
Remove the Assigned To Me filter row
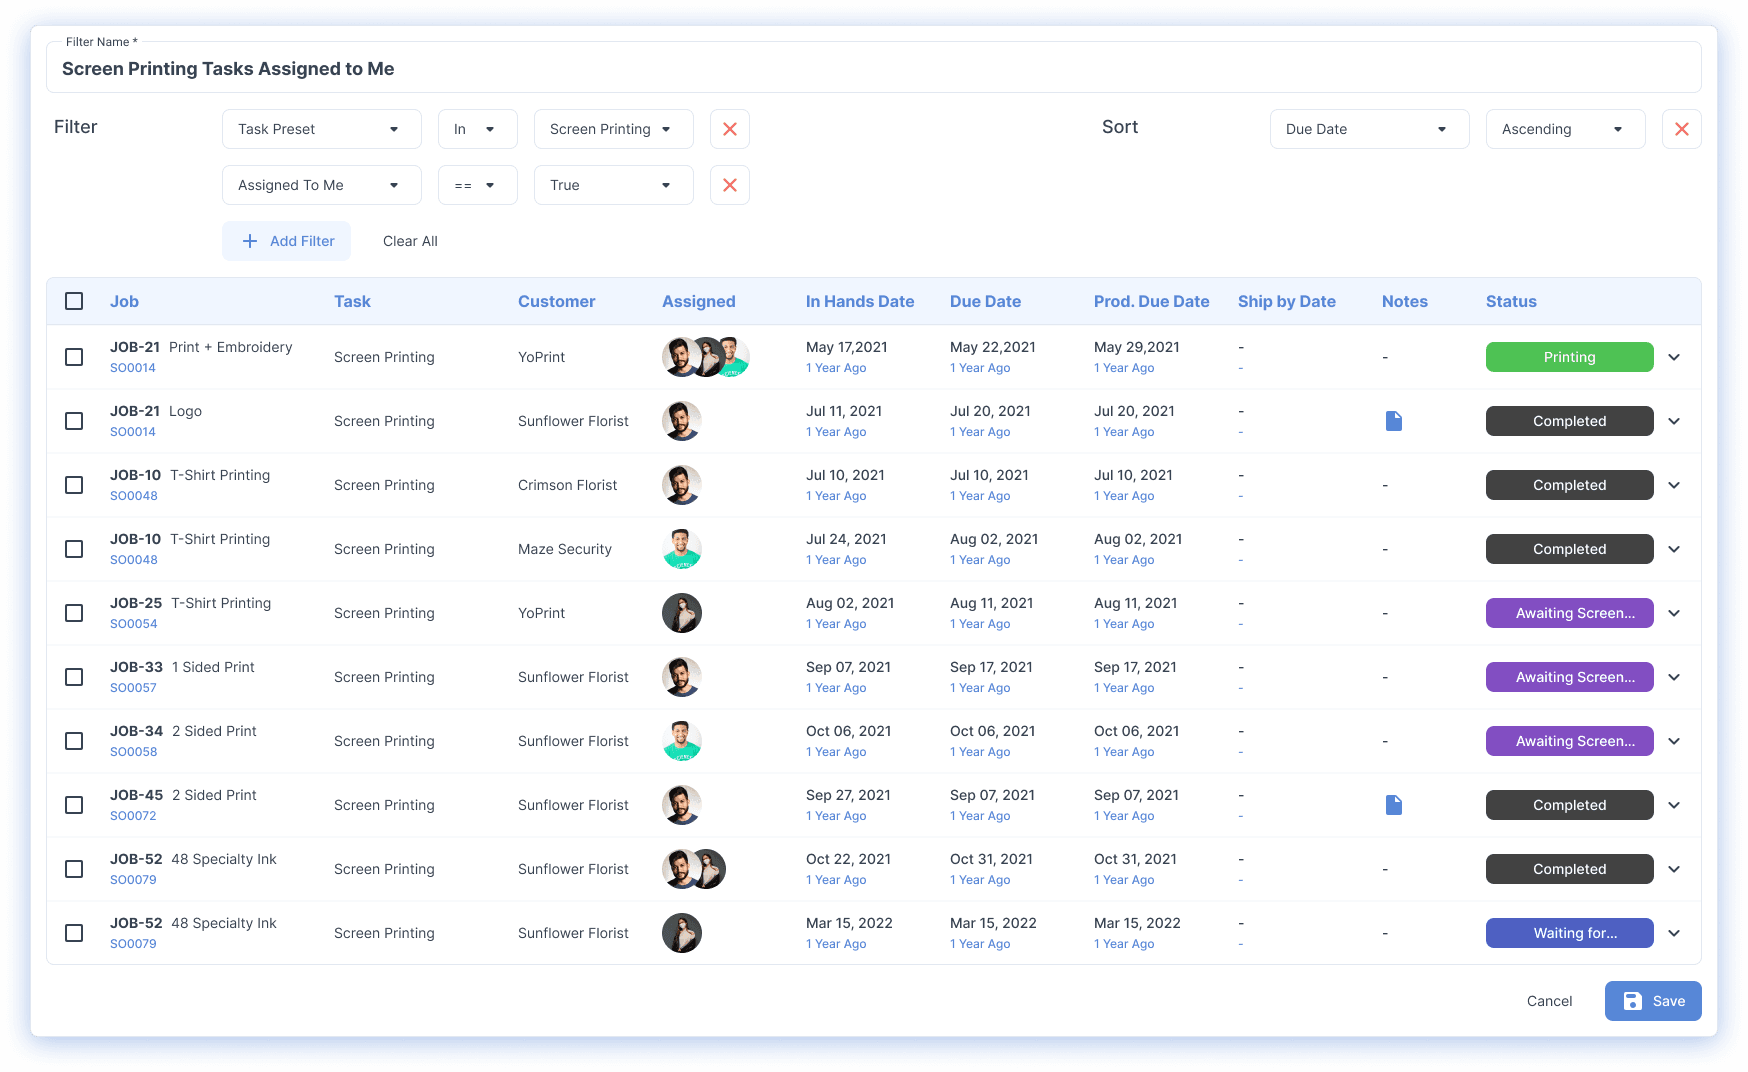tap(730, 185)
